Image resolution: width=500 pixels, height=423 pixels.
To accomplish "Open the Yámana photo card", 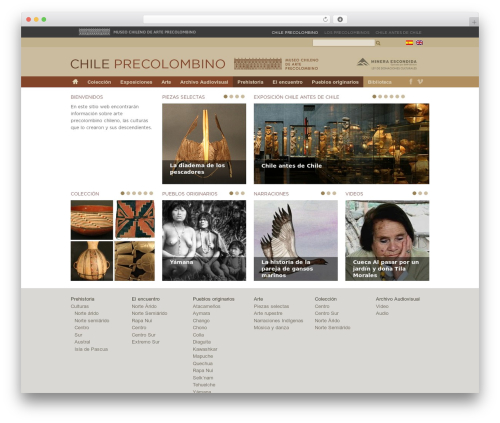I will click(204, 240).
